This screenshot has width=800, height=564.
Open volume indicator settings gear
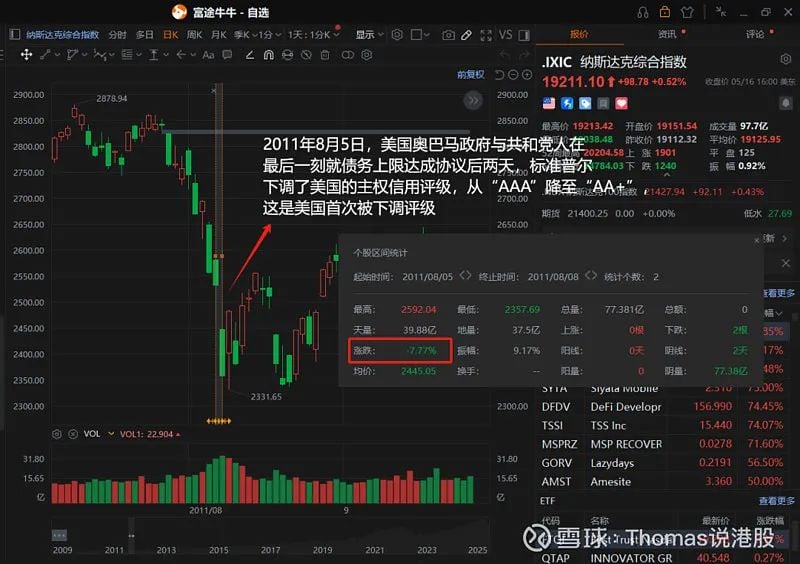(57, 434)
